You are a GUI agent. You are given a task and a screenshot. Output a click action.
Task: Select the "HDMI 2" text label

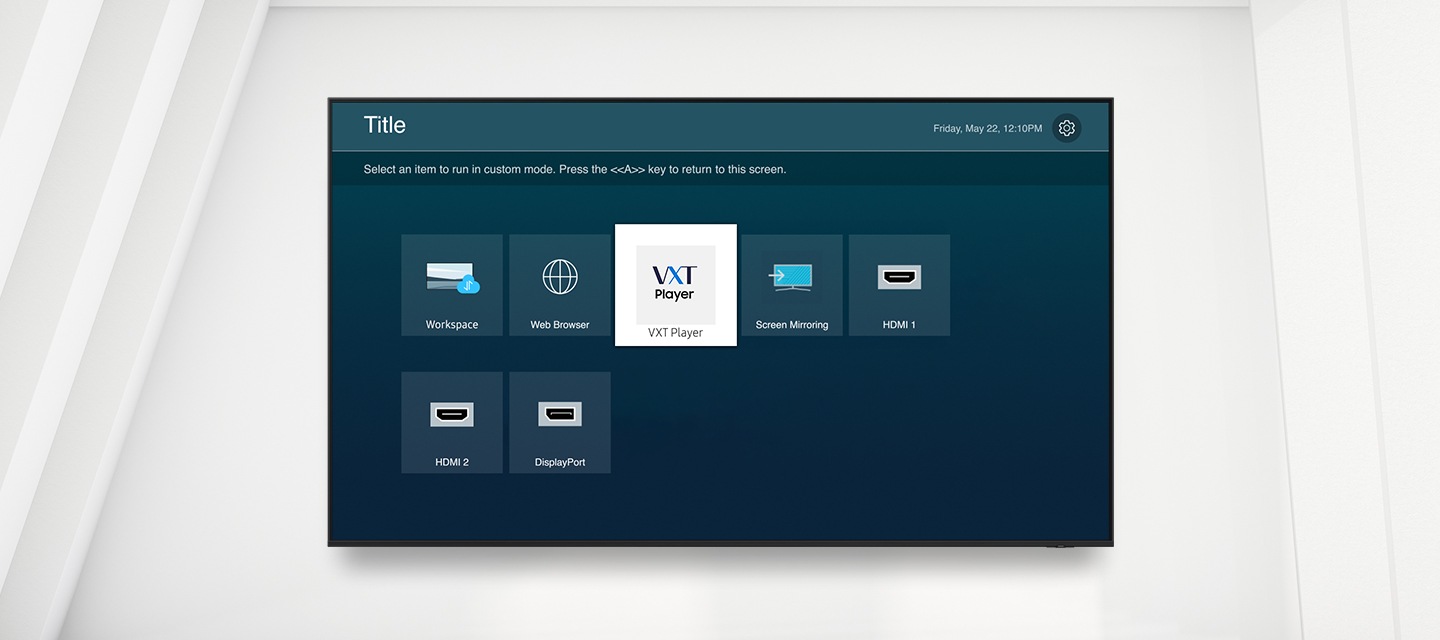pos(452,463)
